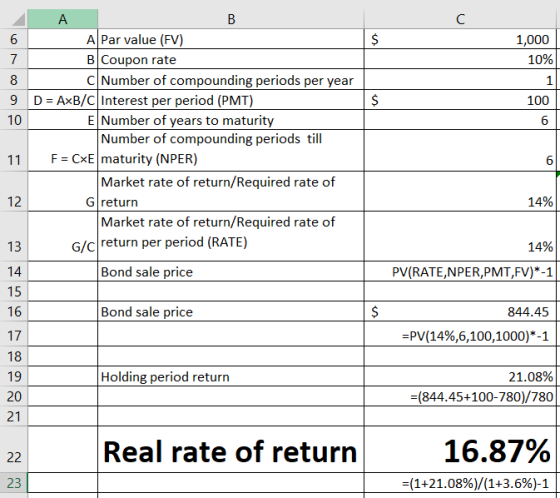
Task: Click '=(844.45+100-780)/780' cell
Action: (x=460, y=396)
